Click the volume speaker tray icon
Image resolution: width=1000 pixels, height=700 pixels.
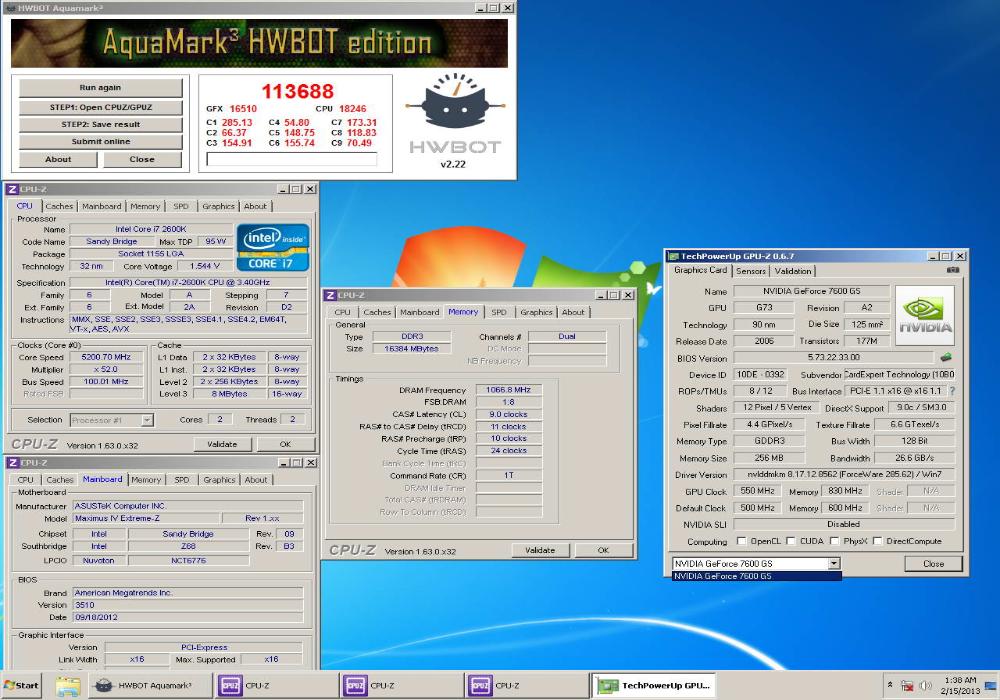925,686
